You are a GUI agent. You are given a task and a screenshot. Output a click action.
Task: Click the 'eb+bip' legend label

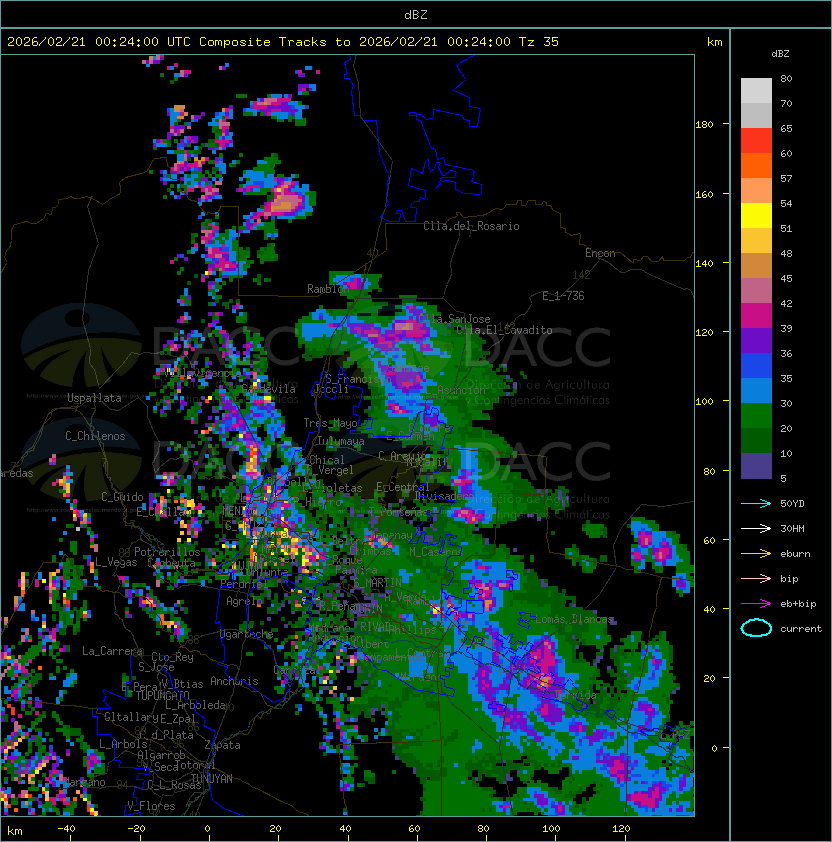click(798, 604)
